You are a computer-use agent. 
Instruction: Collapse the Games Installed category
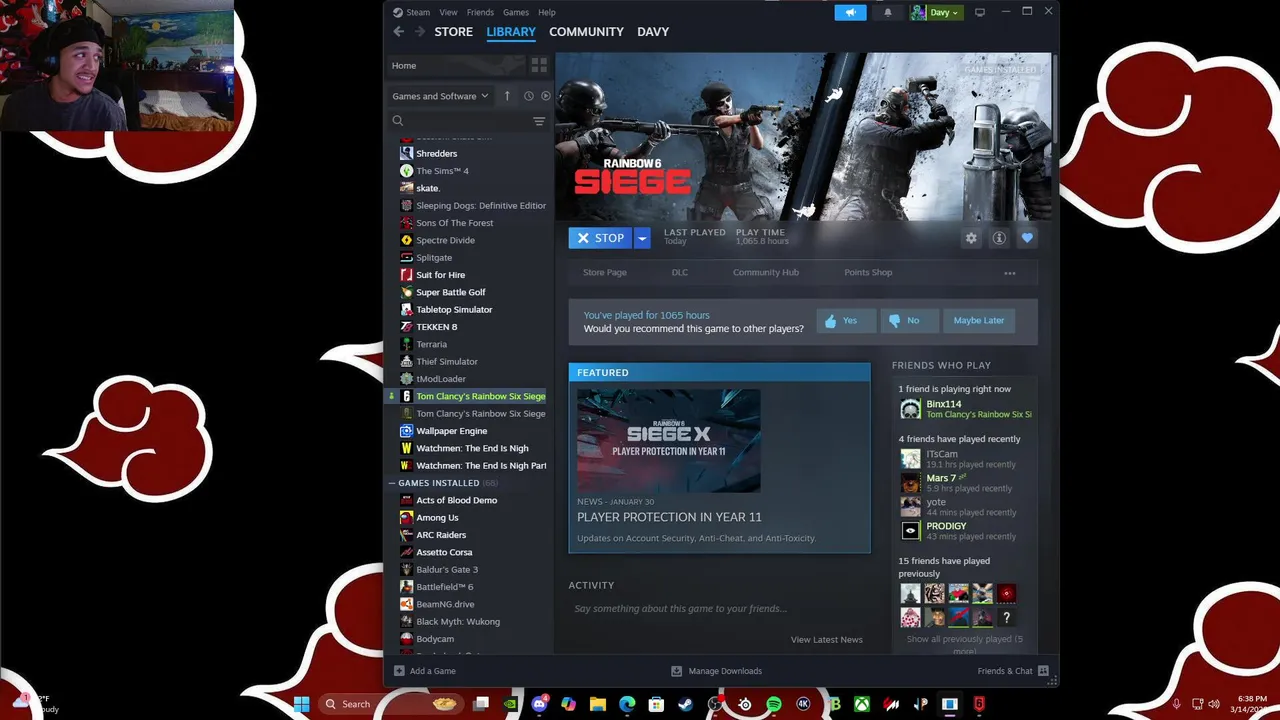pos(392,483)
